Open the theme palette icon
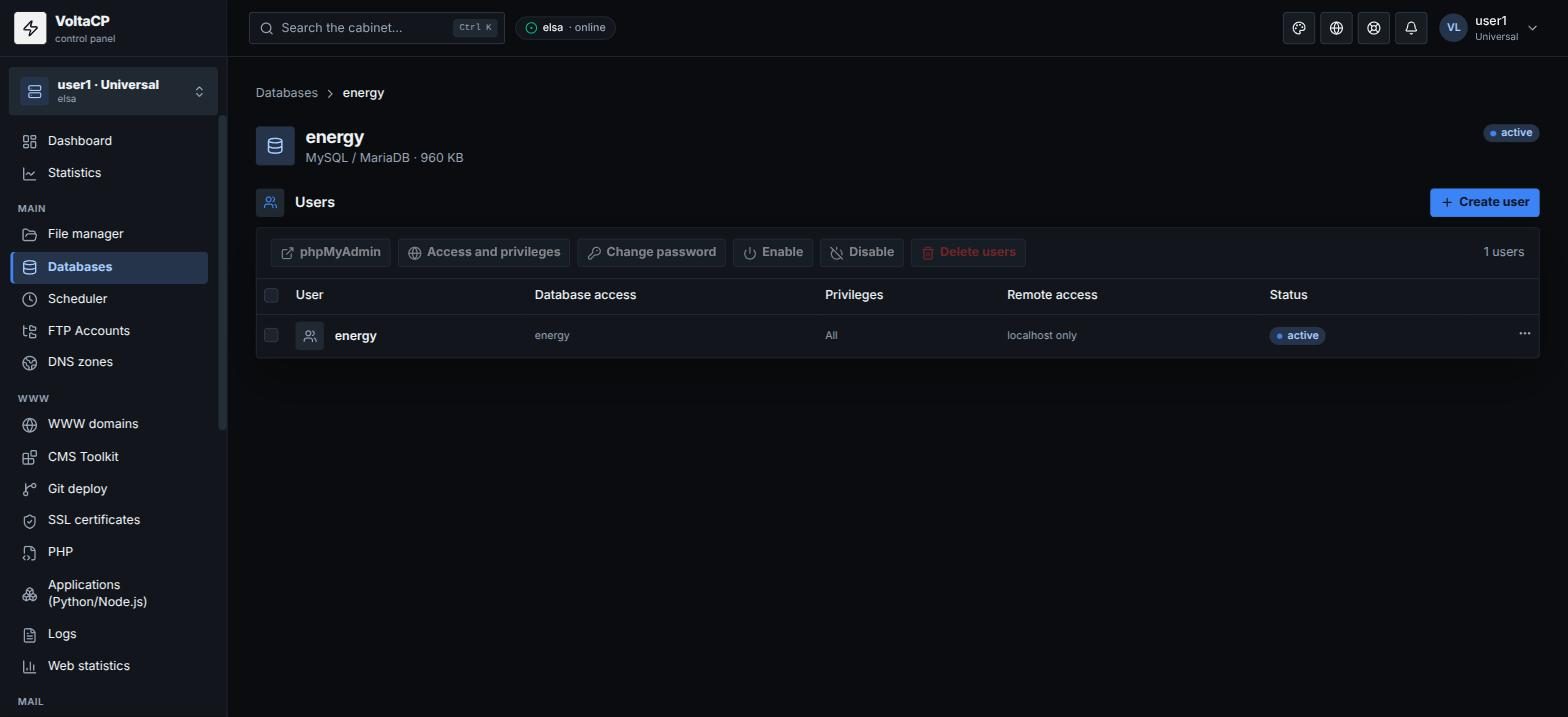Image resolution: width=1568 pixels, height=717 pixels. pos(1299,28)
